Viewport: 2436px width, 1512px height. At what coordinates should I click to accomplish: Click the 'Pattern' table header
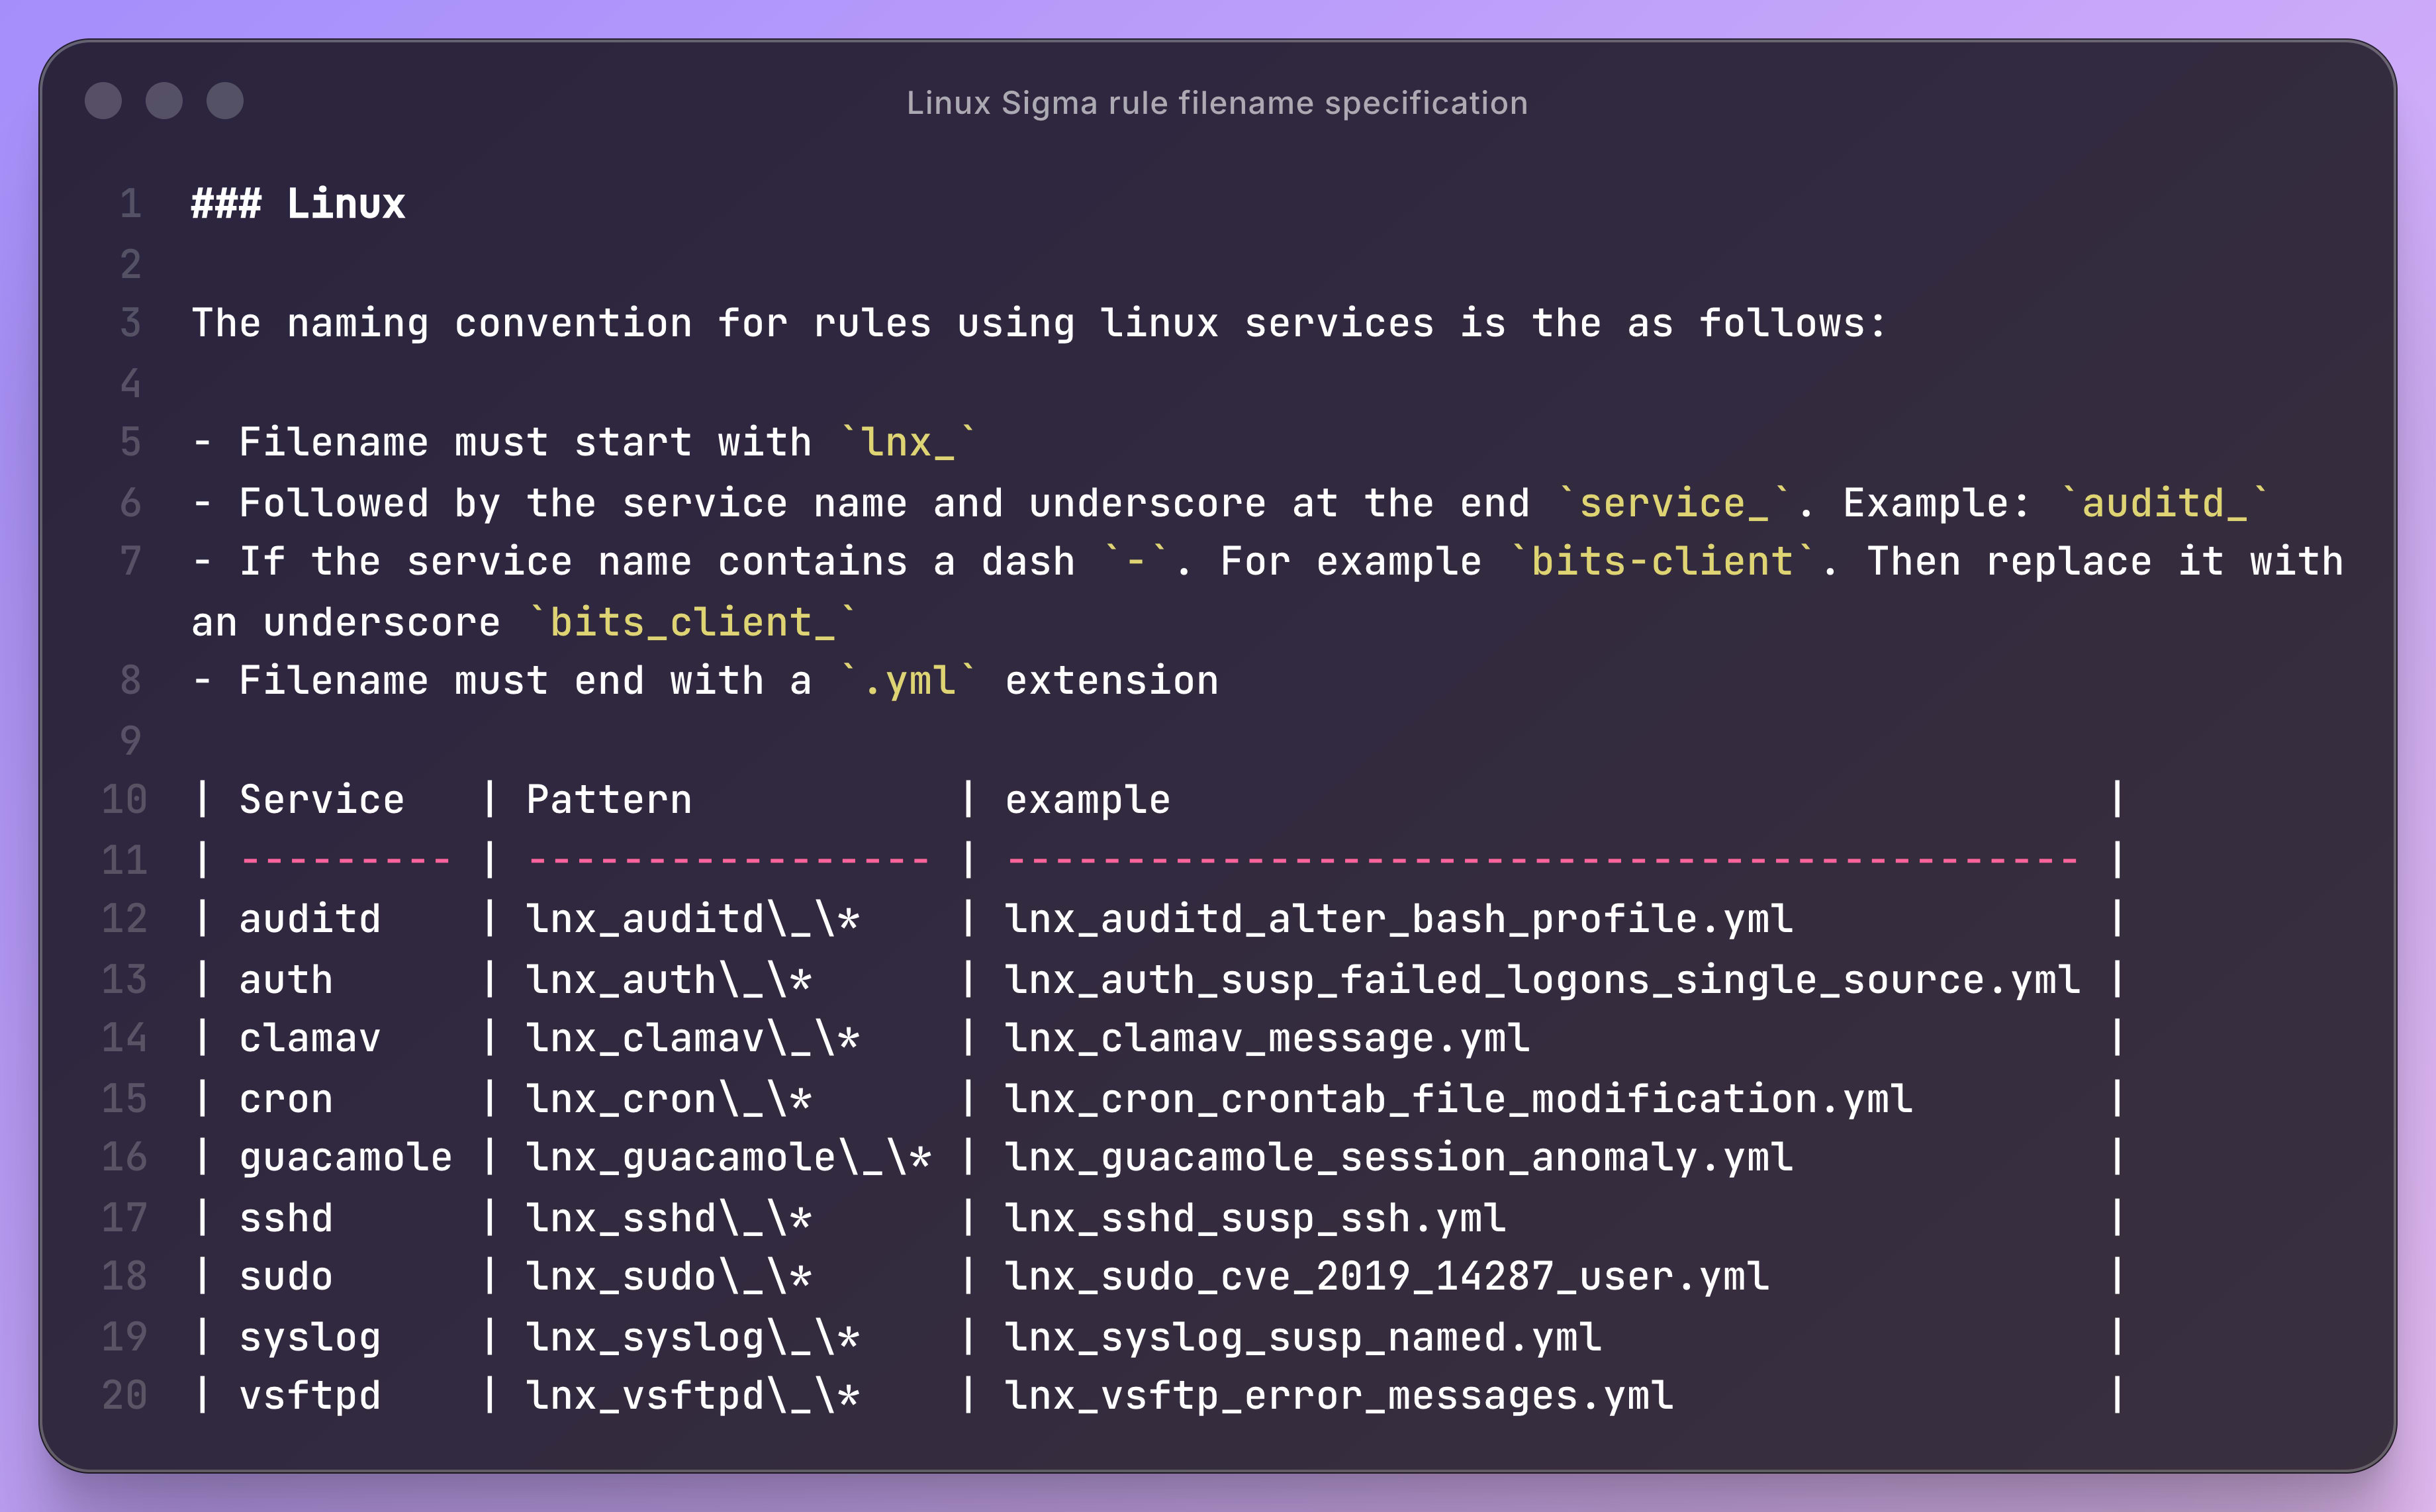(x=608, y=800)
